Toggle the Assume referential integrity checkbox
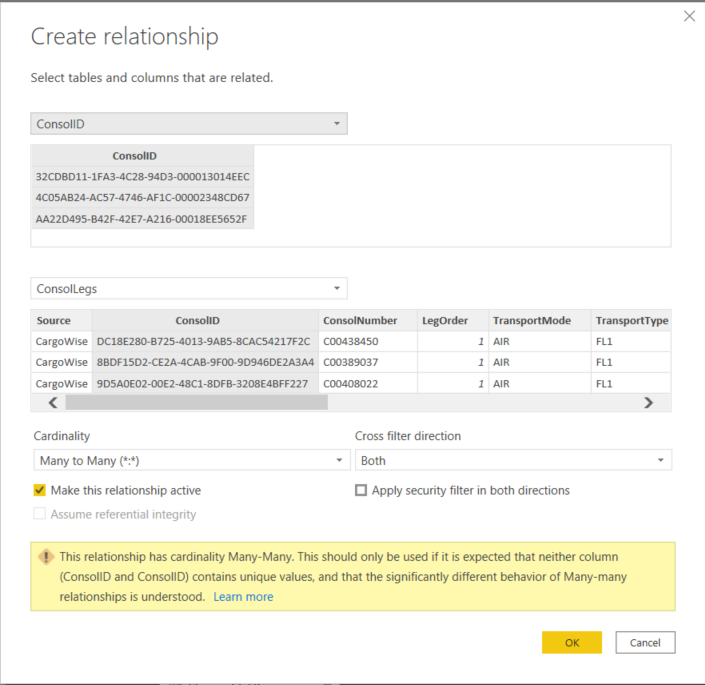Screen dimensions: 705x685 [40, 514]
